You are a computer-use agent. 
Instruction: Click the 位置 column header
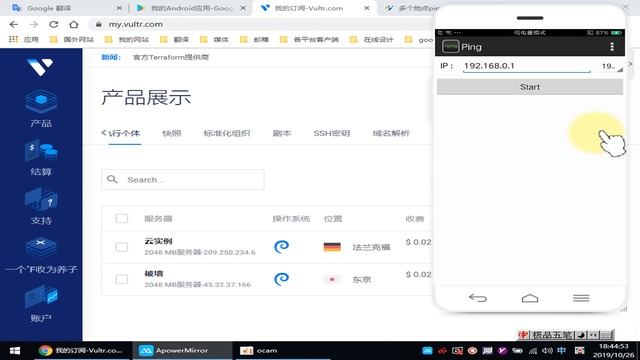click(x=333, y=219)
